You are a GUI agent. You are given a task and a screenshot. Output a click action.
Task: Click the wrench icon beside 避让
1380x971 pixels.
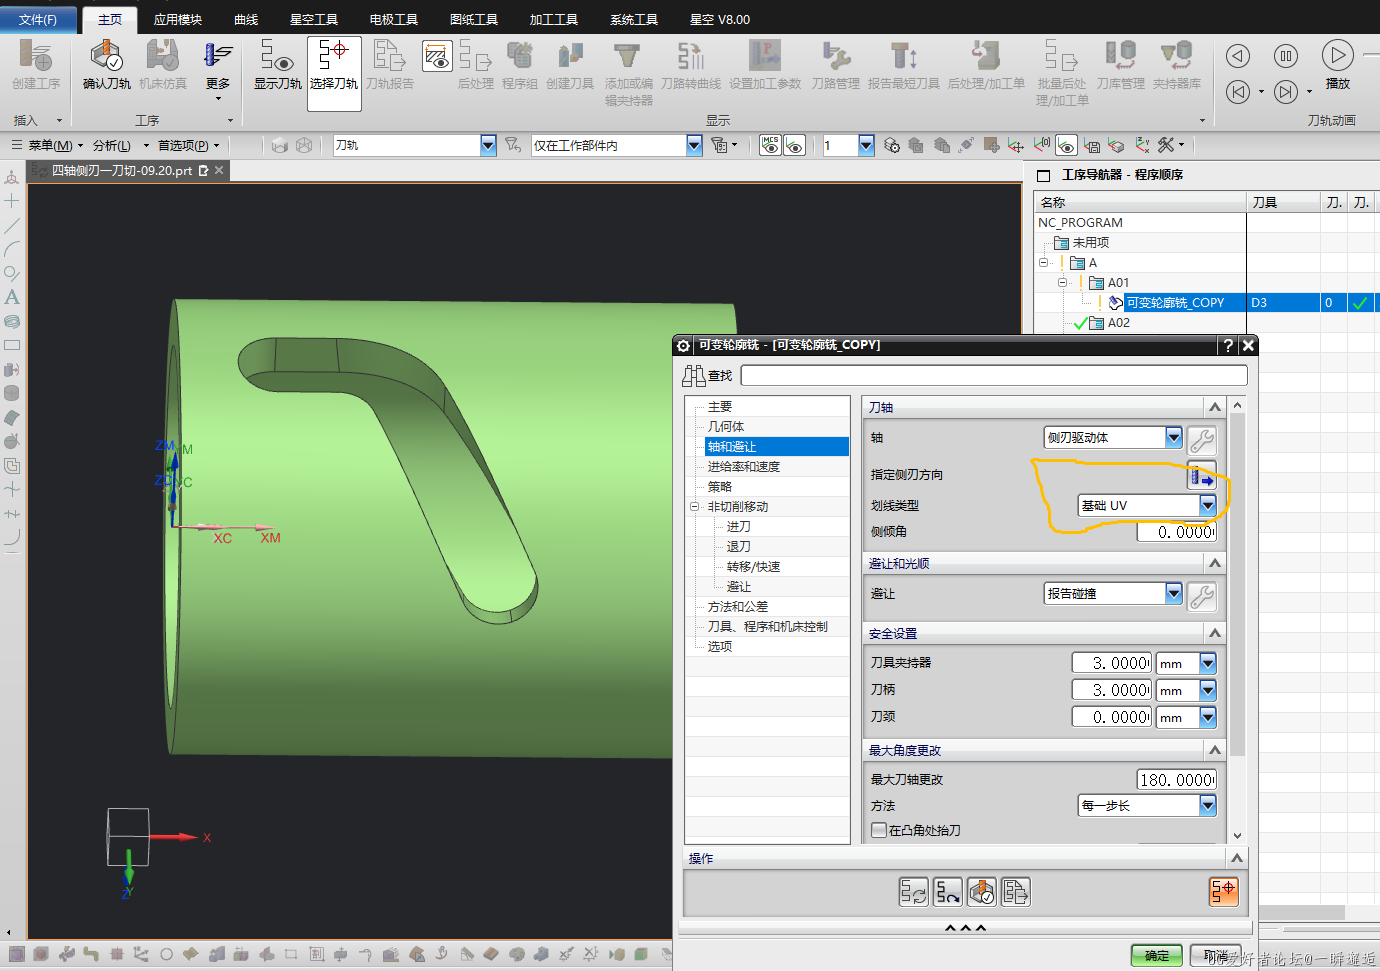1202,597
